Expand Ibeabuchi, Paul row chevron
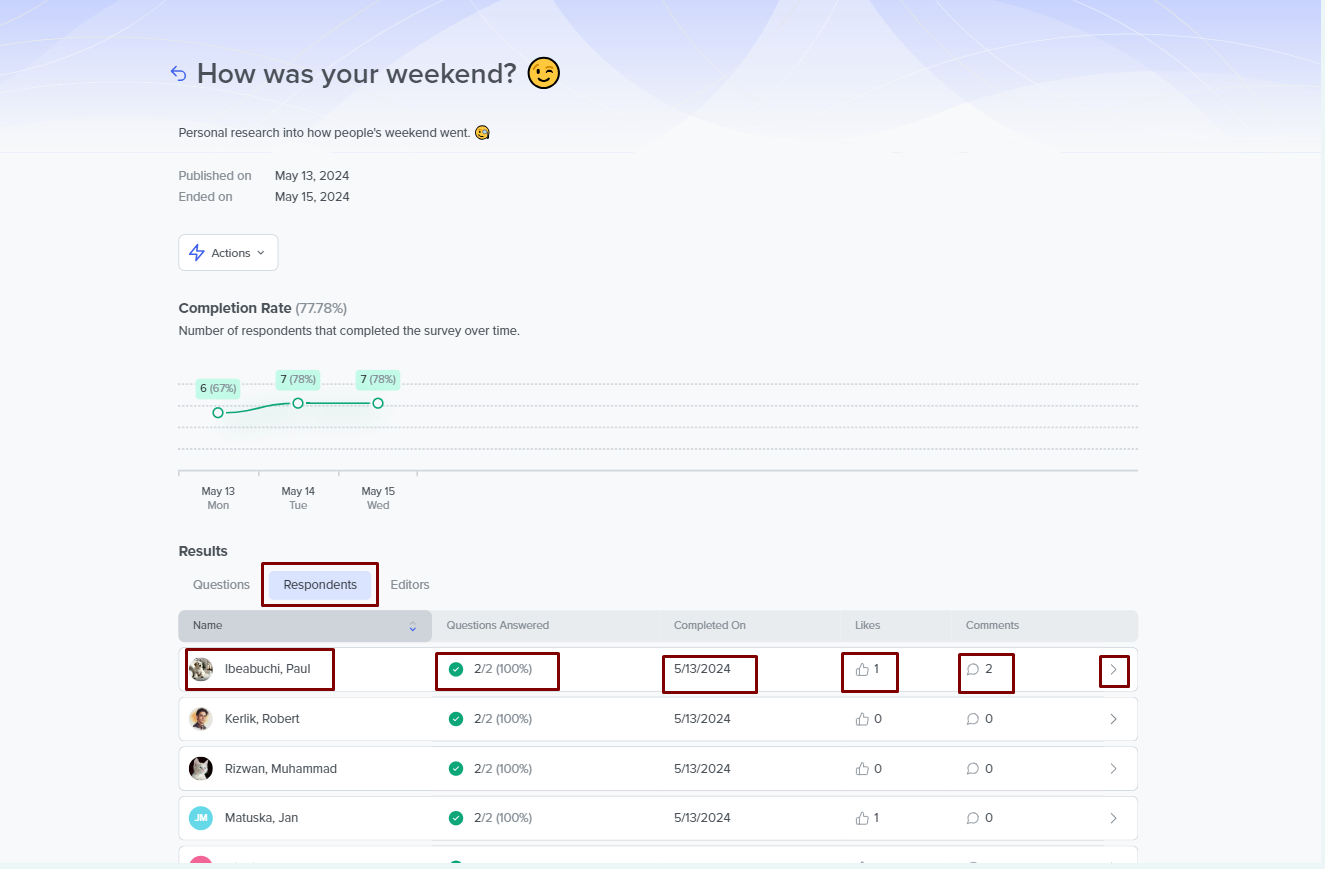 [x=1113, y=669]
